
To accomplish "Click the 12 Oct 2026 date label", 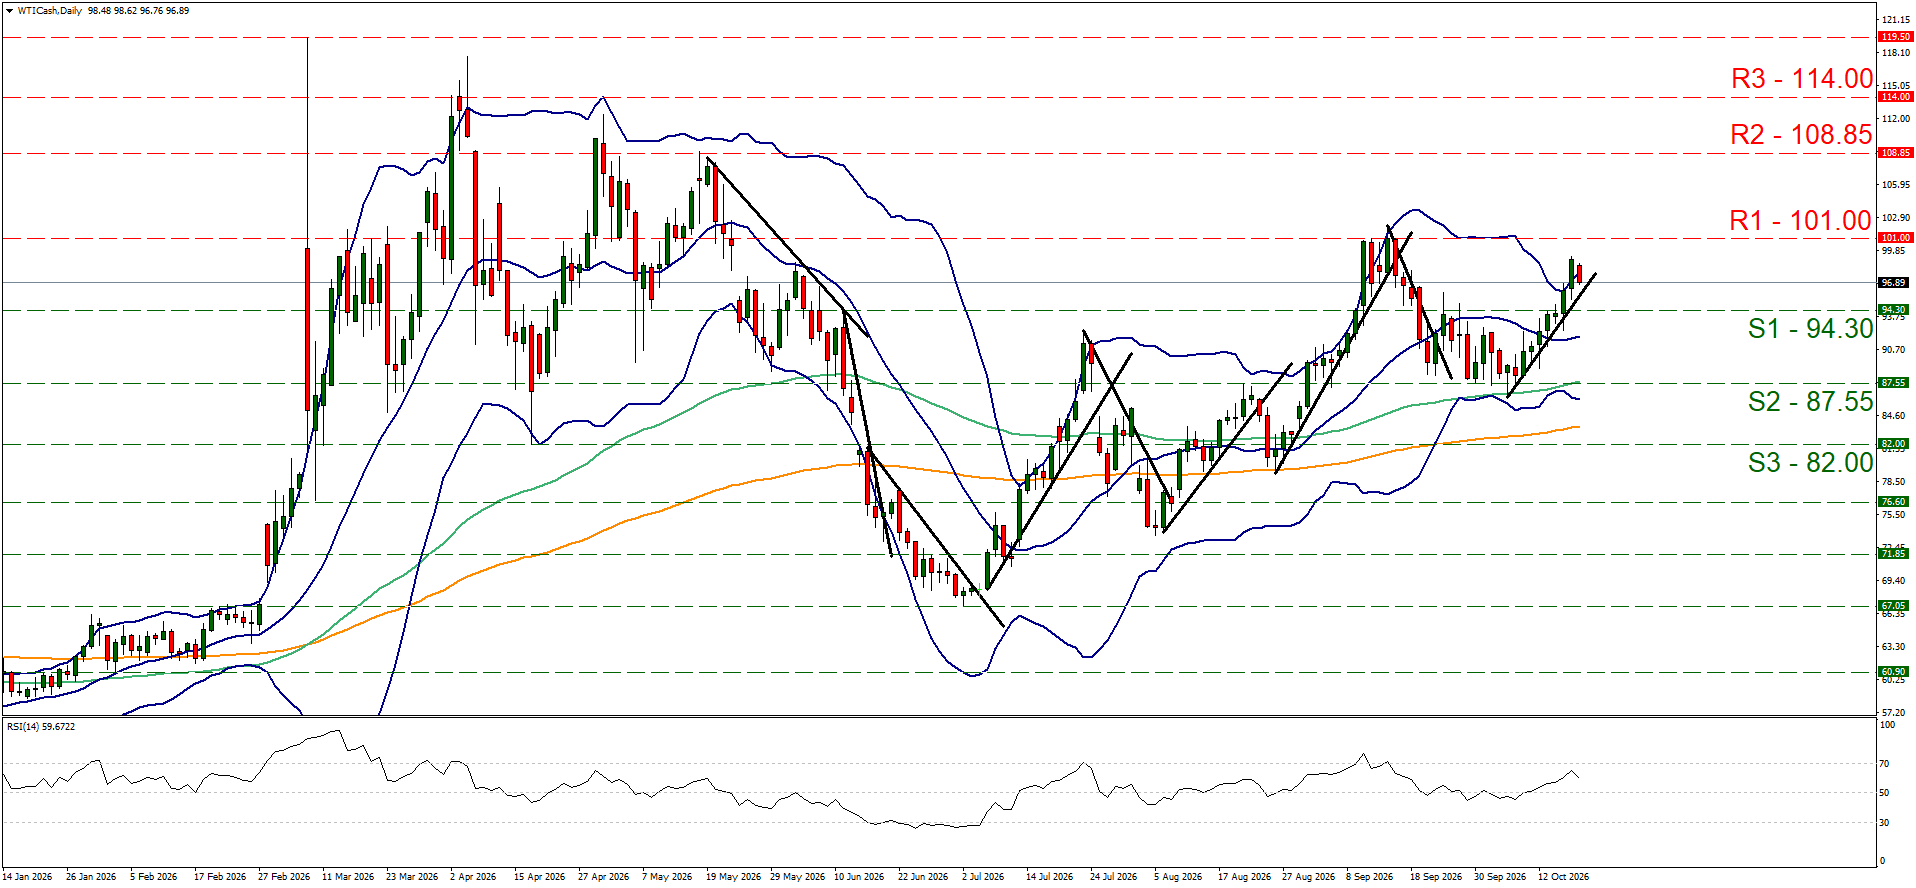I will coord(1563,877).
